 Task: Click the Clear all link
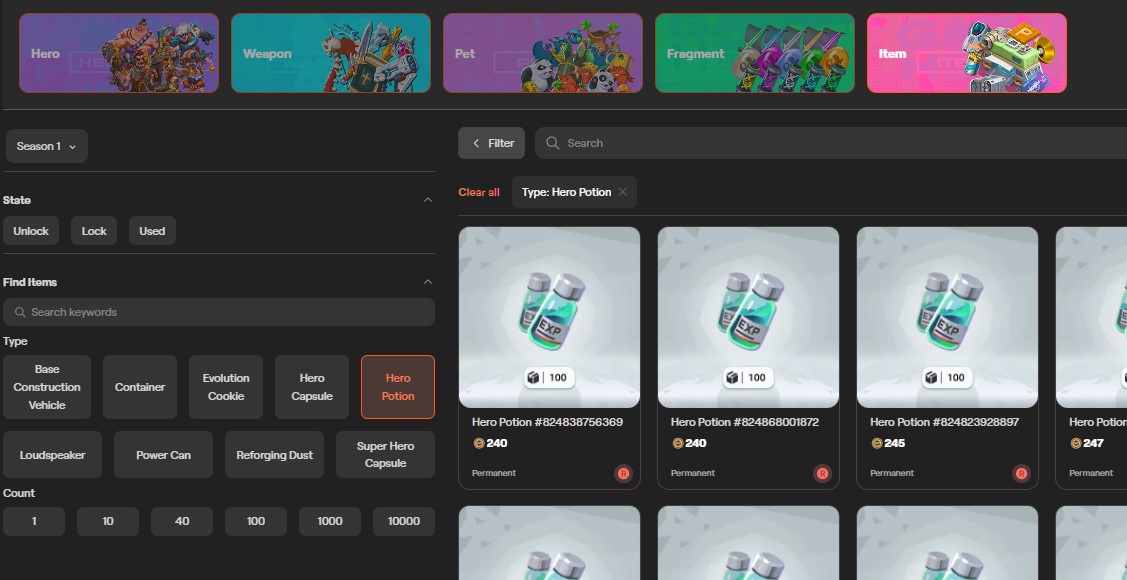[x=479, y=192]
